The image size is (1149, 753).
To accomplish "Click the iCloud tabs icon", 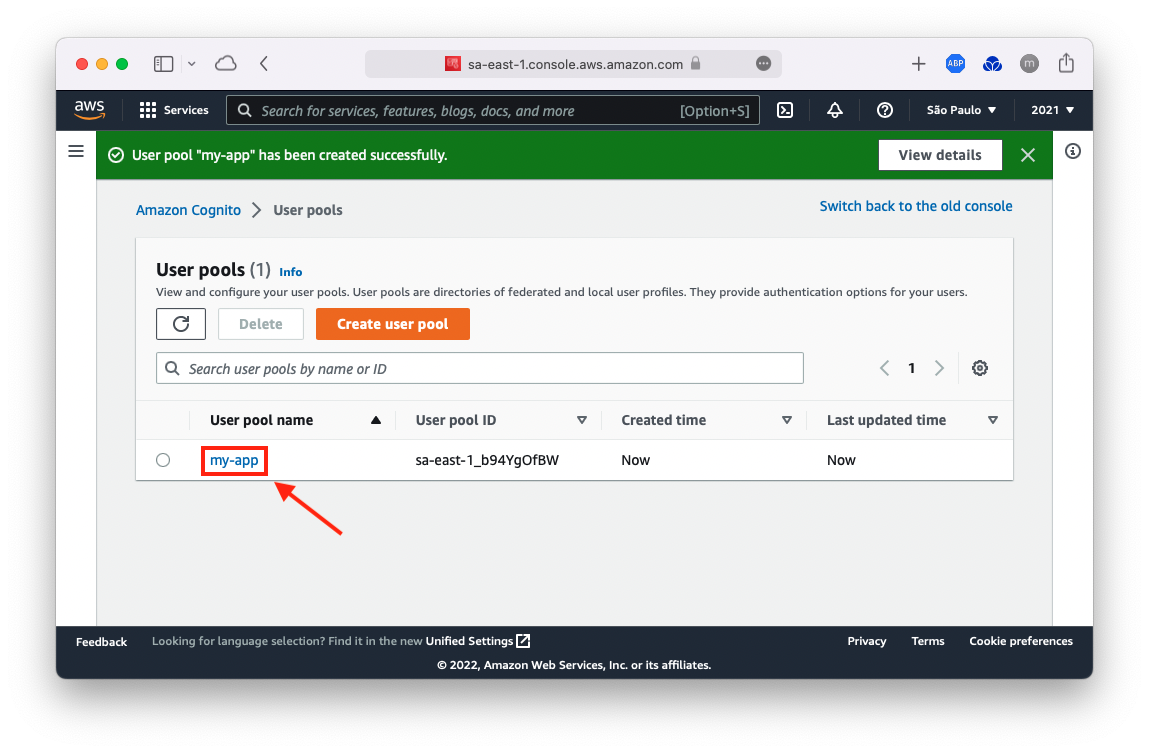I will [226, 64].
